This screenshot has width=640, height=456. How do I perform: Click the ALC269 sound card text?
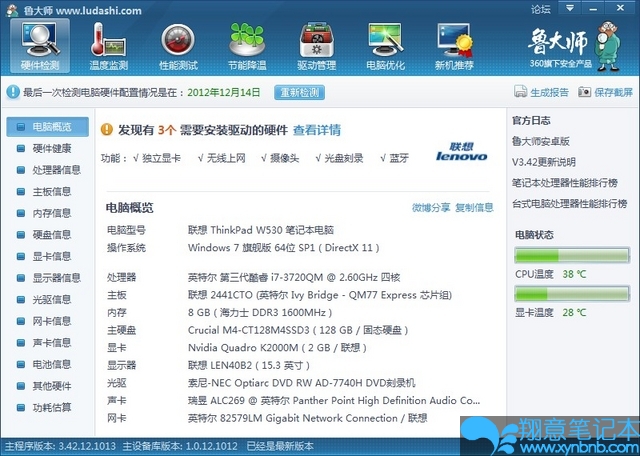(334, 401)
